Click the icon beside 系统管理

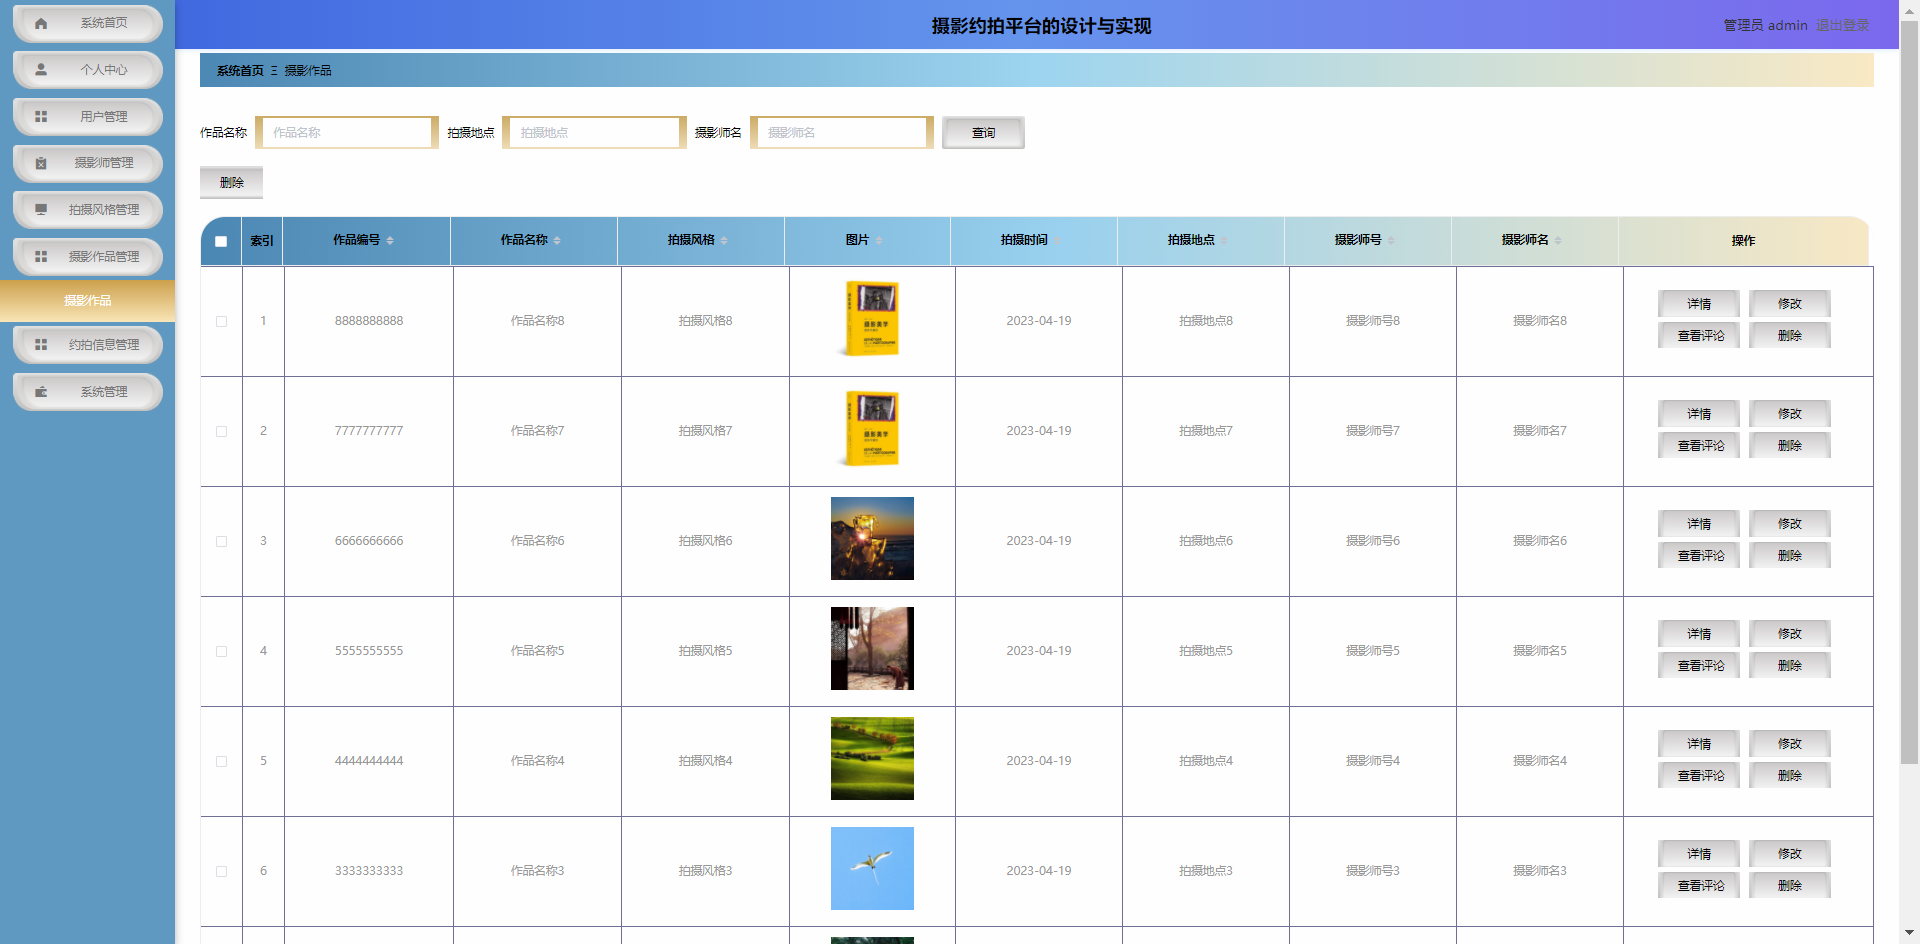[x=41, y=392]
